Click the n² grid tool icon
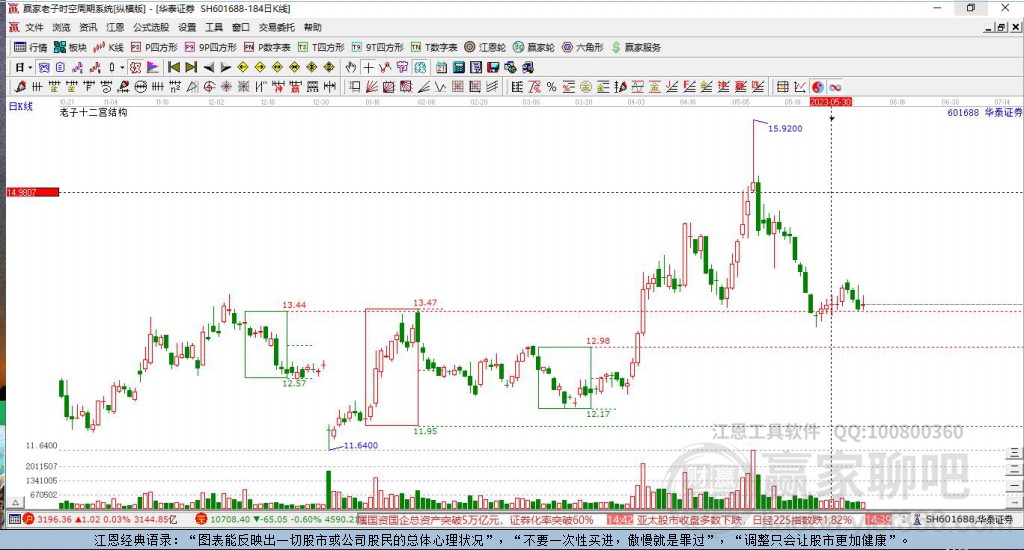This screenshot has height=550, width=1024. tap(174, 86)
